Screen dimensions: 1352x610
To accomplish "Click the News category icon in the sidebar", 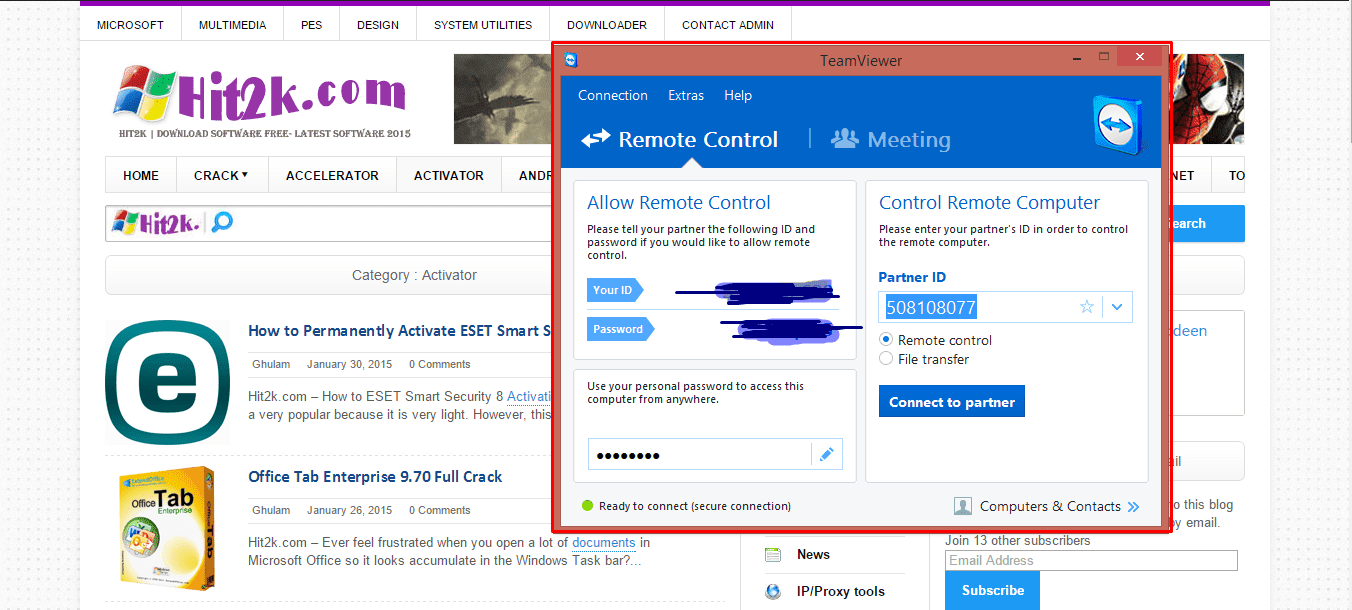I will pyautogui.click(x=773, y=555).
